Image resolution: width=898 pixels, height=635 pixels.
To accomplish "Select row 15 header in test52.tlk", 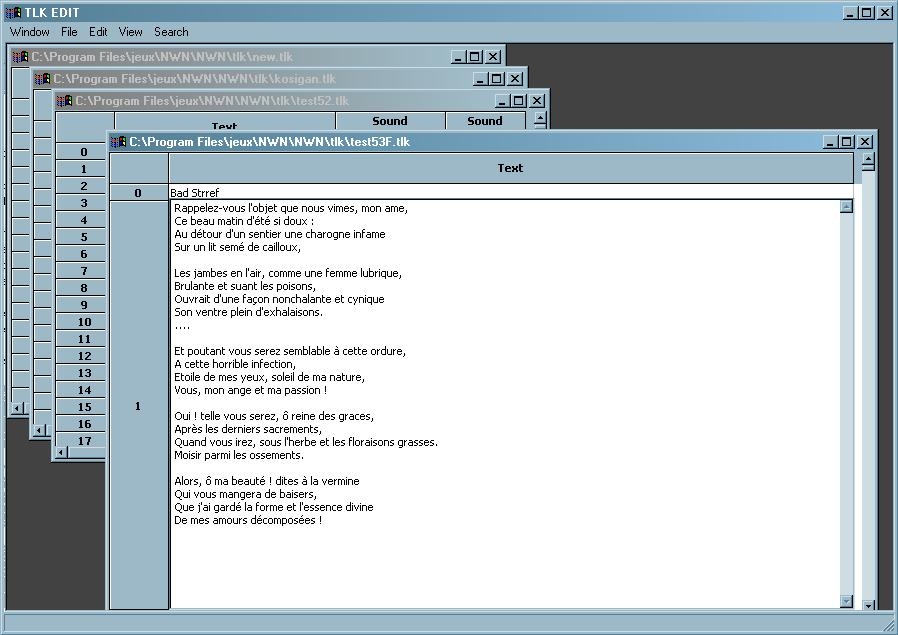I will tap(84, 407).
